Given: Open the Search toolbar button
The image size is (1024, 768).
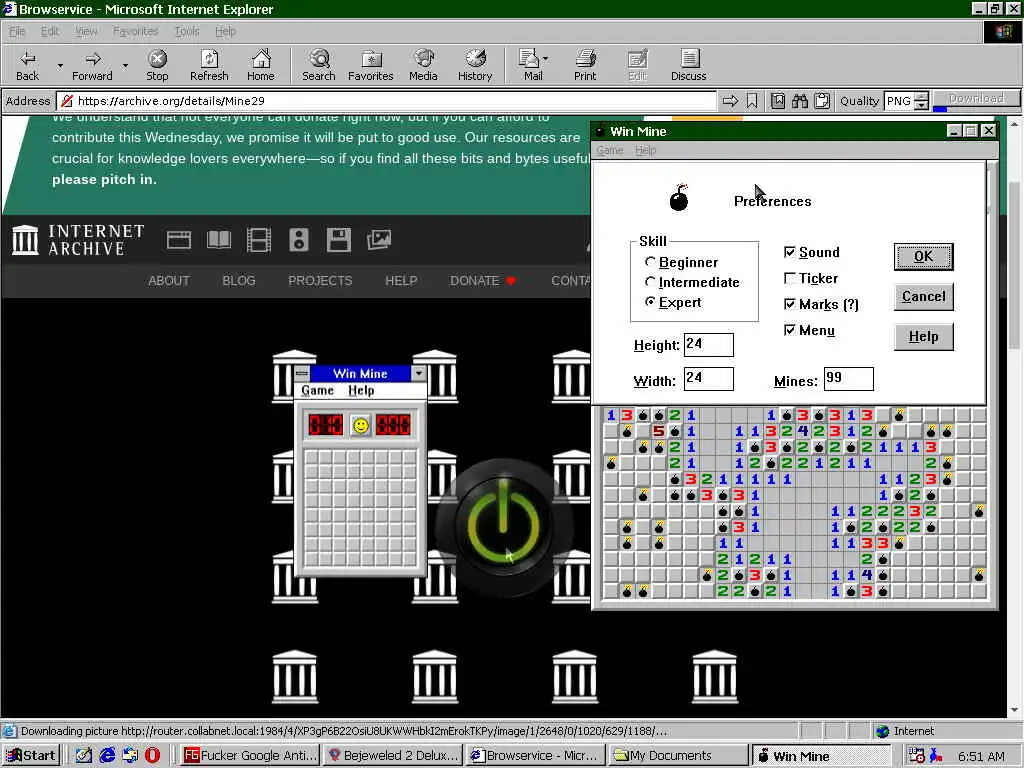Looking at the screenshot, I should (x=319, y=65).
